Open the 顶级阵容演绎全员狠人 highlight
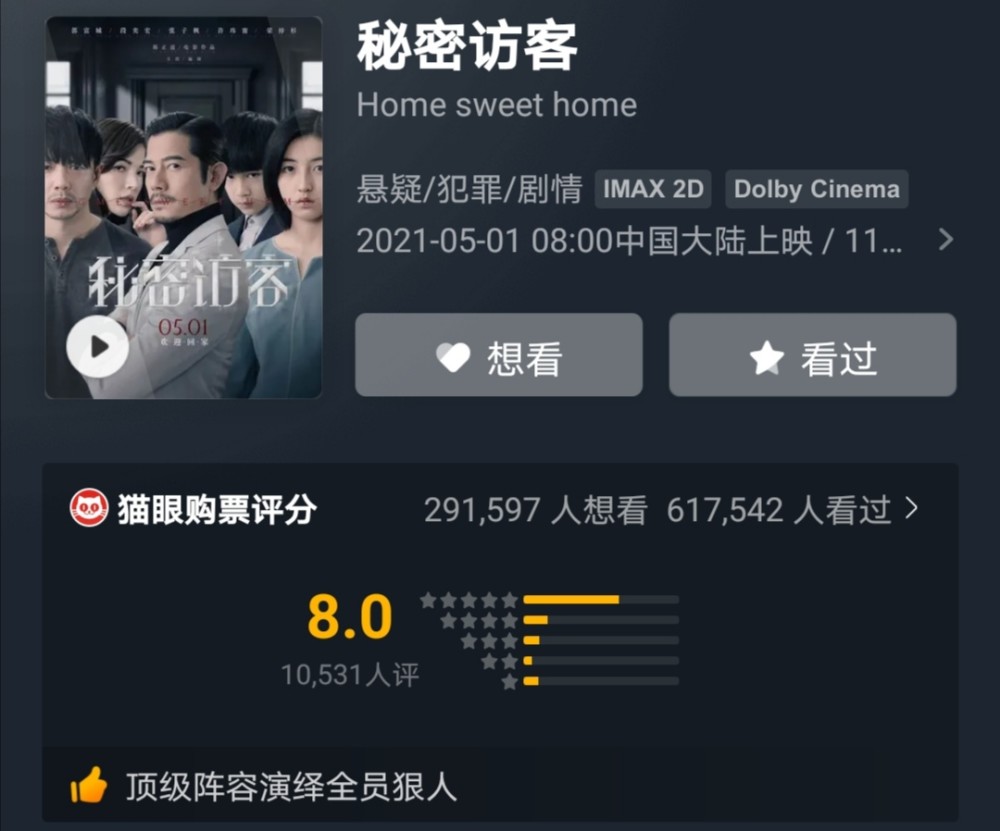The width and height of the screenshot is (1000, 831). [291, 786]
